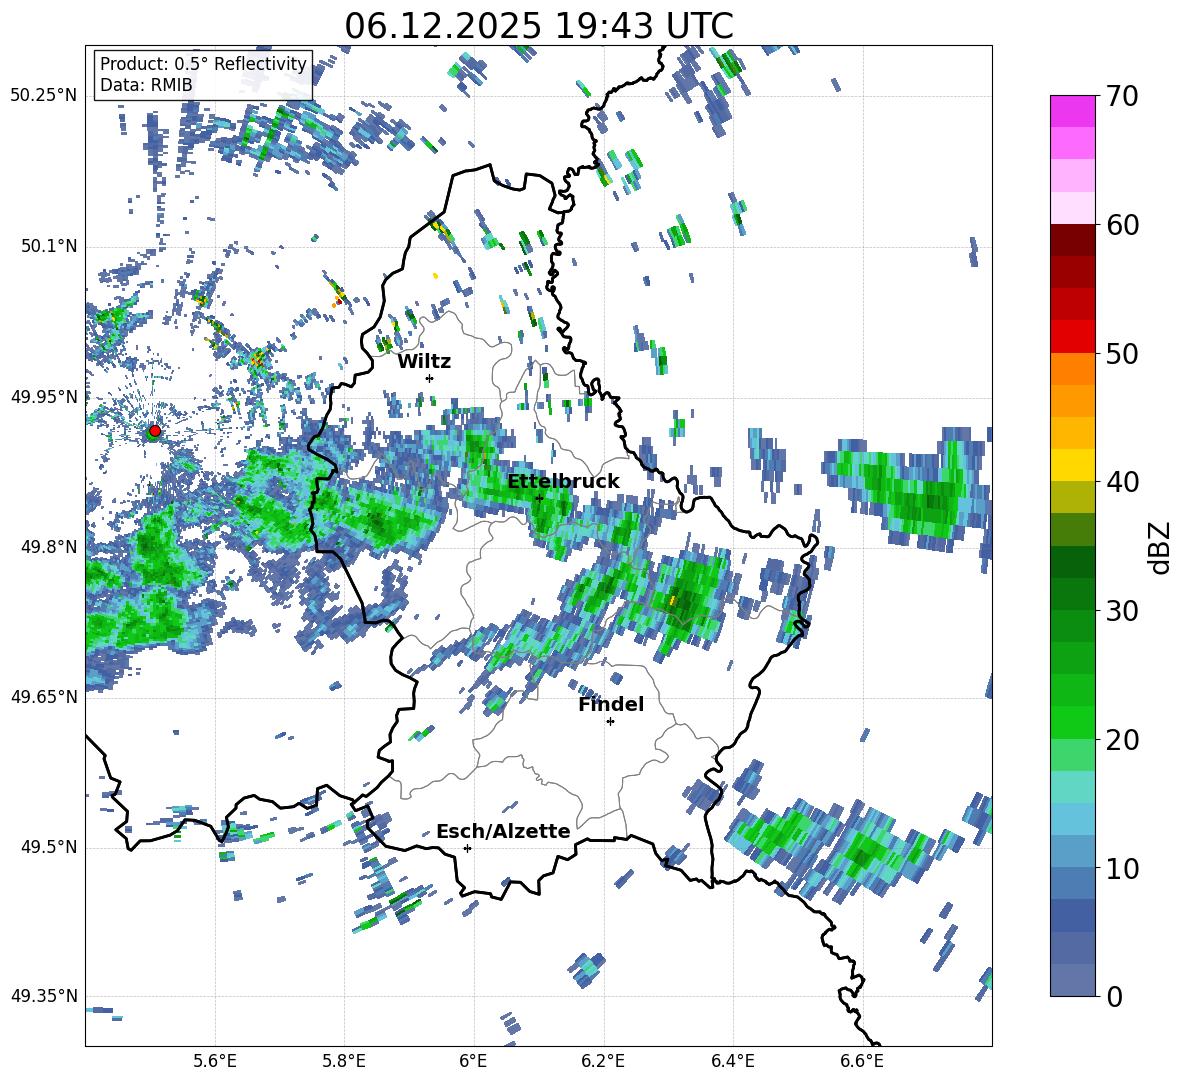Click the yellow high-reflectivity pixel east of Ettelbruck rain cell
The height and width of the screenshot is (1081, 1184).
pyautogui.click(x=672, y=600)
